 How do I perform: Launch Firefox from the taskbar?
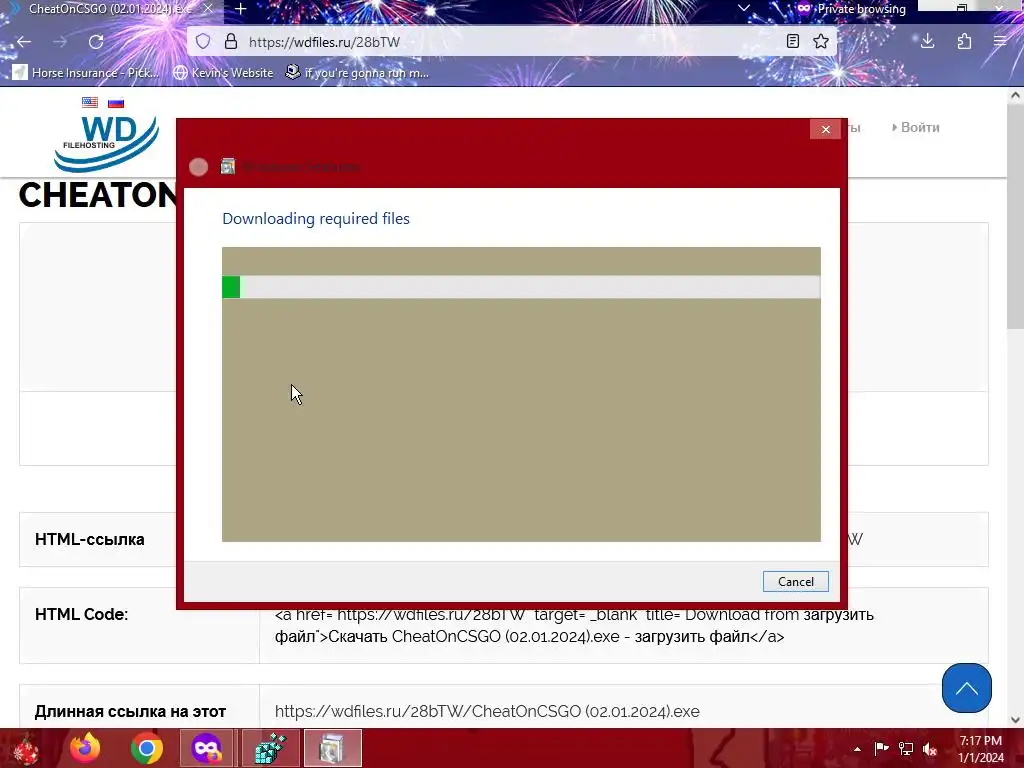click(85, 748)
